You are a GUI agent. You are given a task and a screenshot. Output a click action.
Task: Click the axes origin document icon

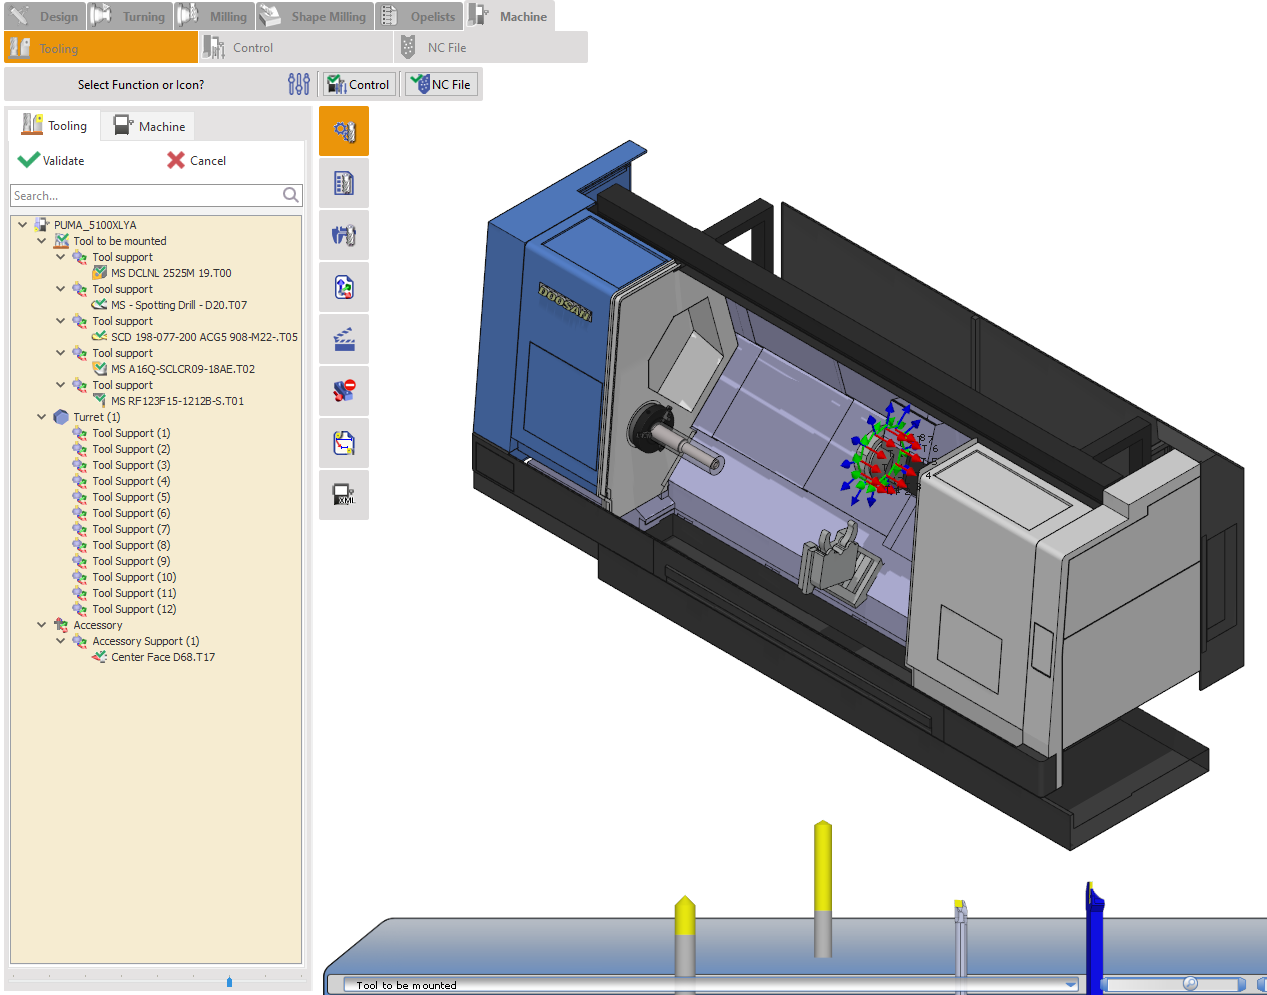click(x=344, y=288)
